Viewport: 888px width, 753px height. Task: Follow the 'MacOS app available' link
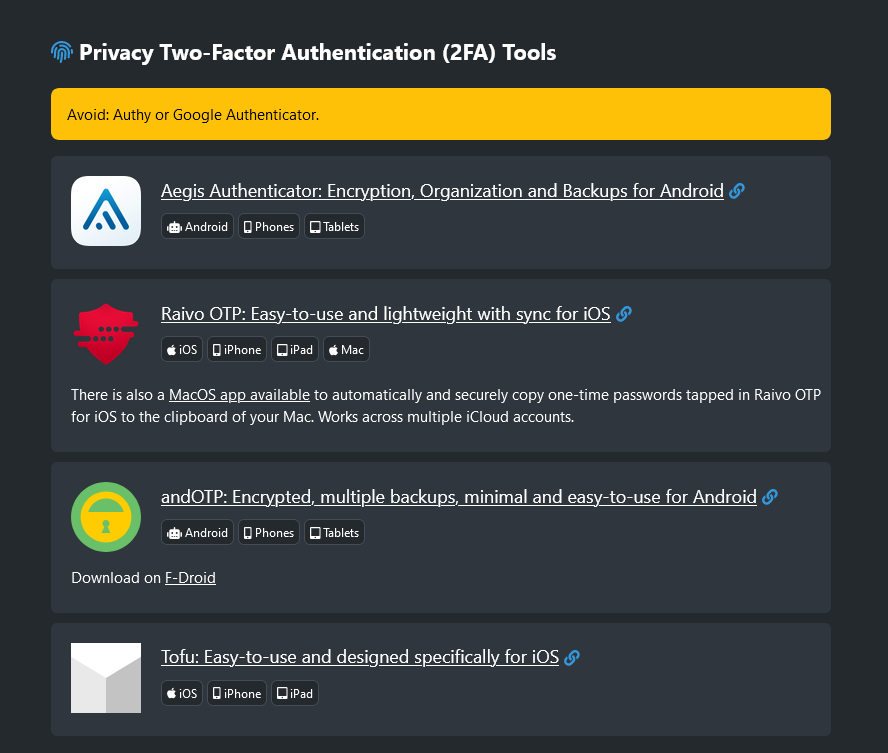239,394
